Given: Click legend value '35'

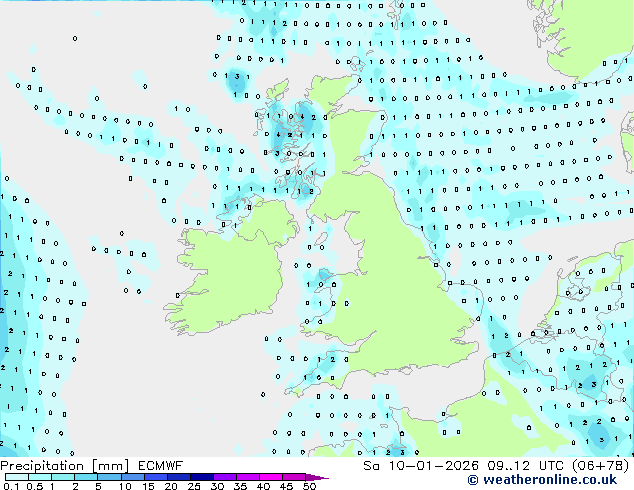Looking at the screenshot, I should coord(240,486).
